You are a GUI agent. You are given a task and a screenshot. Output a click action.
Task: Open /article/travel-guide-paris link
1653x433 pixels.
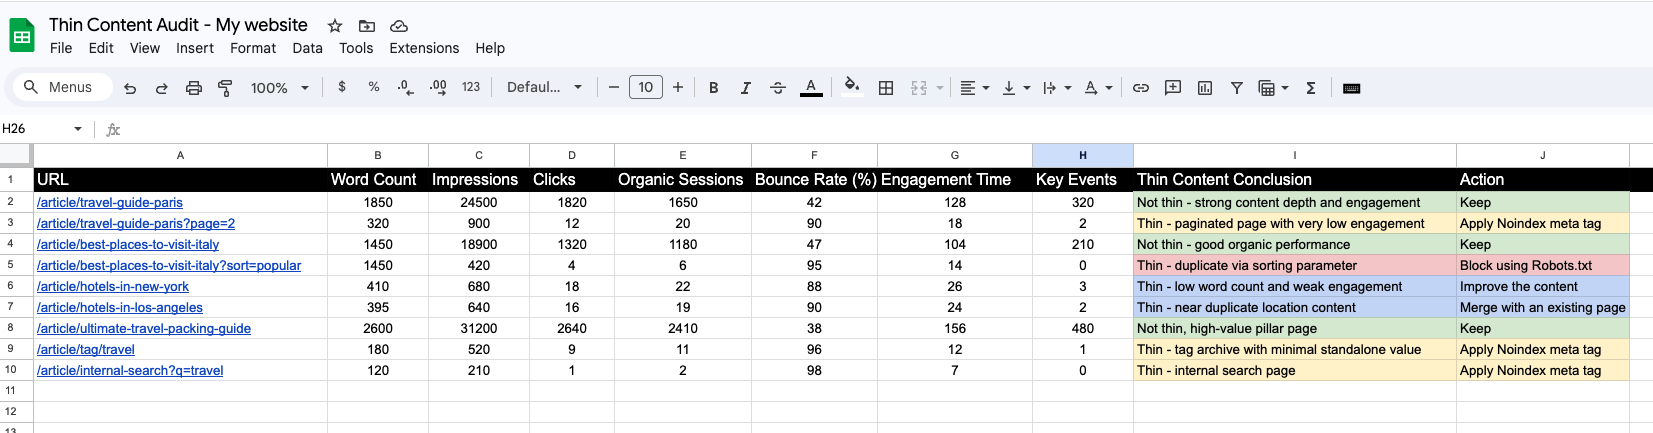110,202
